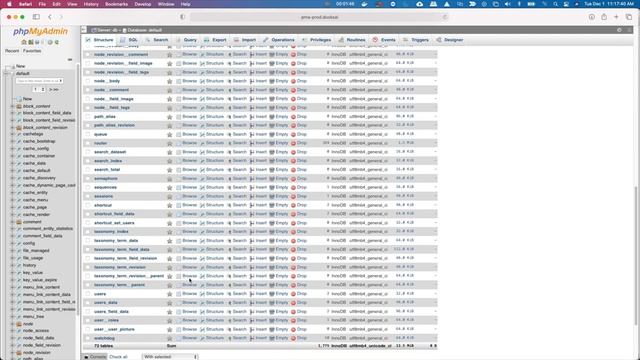Click Search icon for sequences table
This screenshot has width=640, height=360.
(229, 188)
